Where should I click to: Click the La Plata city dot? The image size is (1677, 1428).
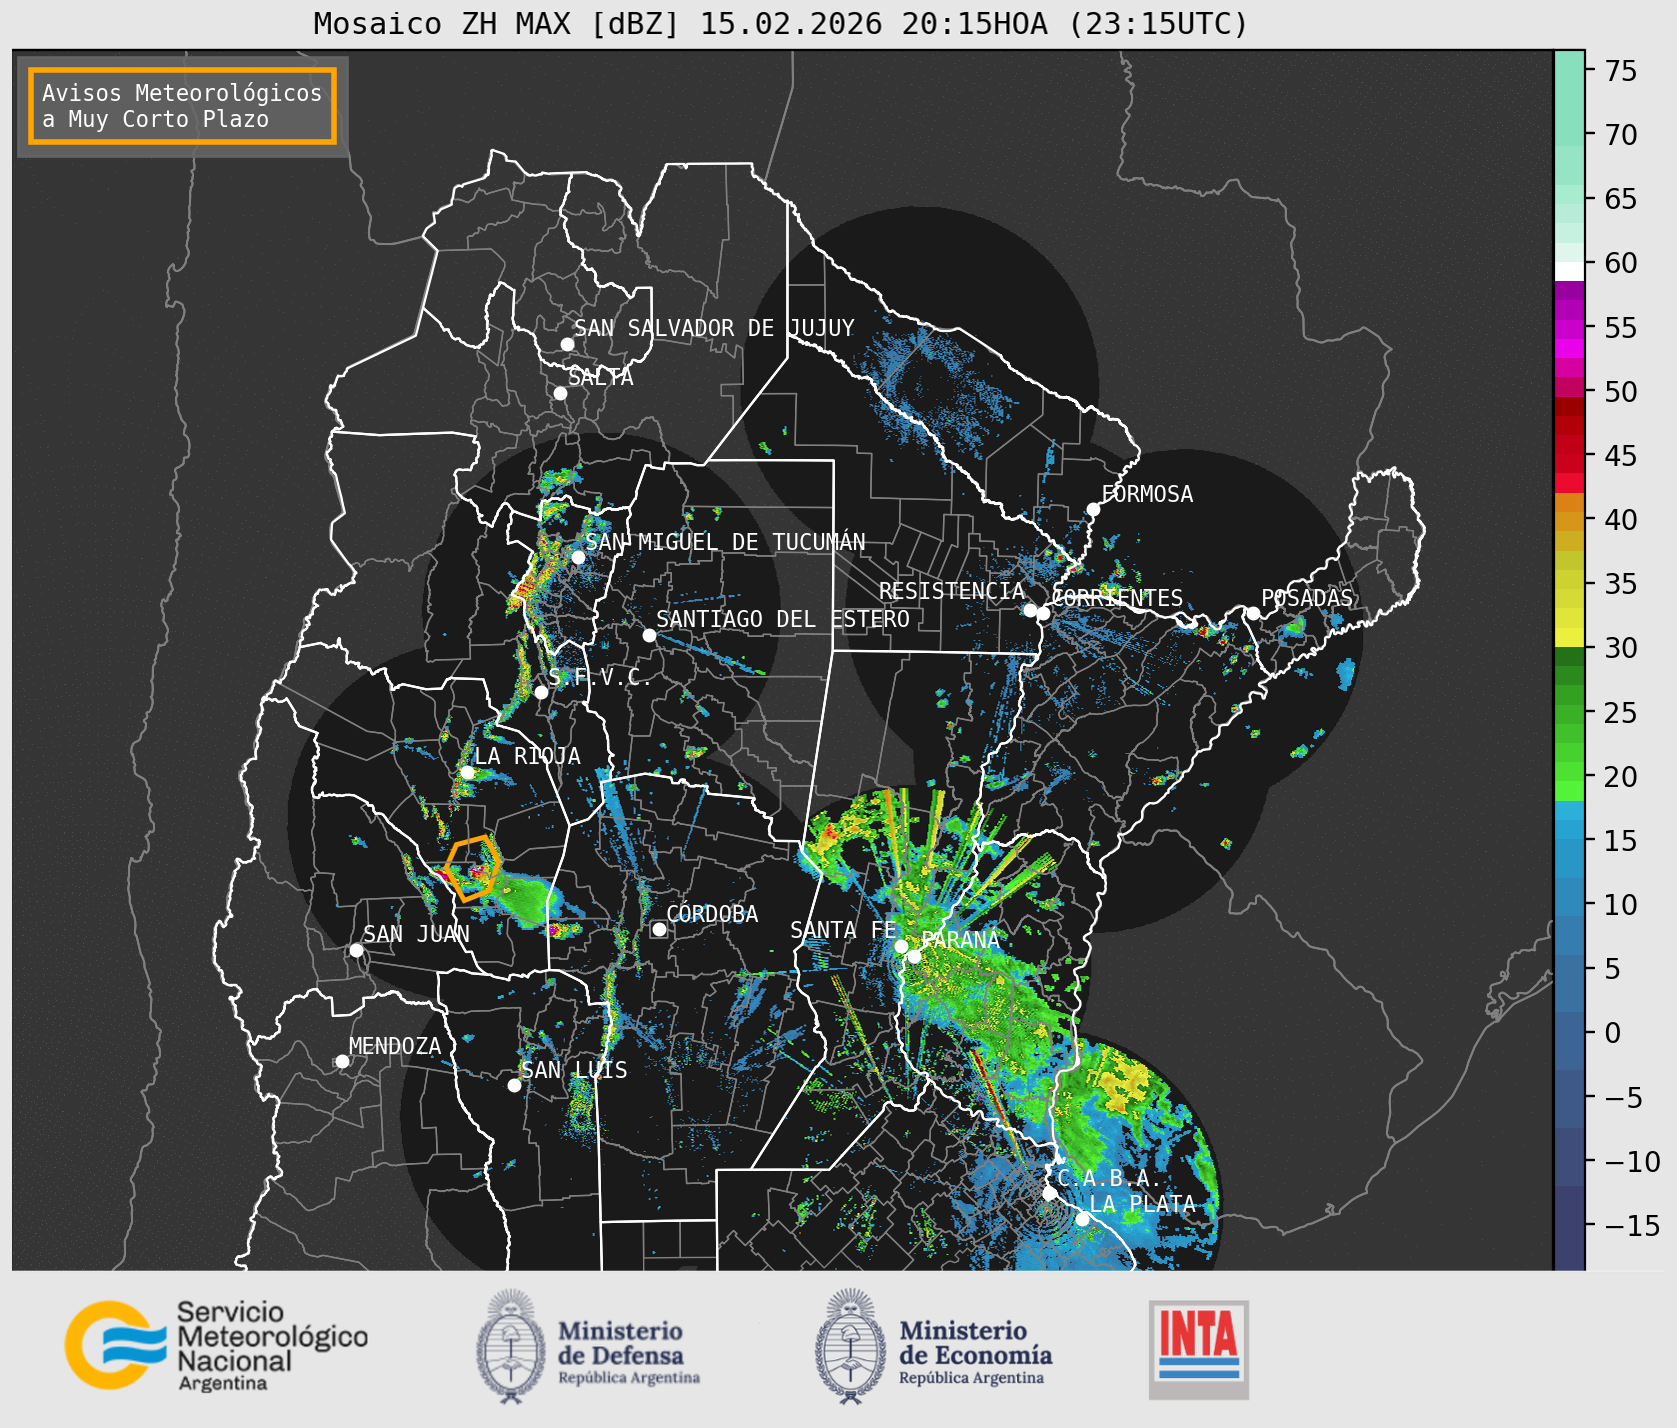[1082, 1219]
